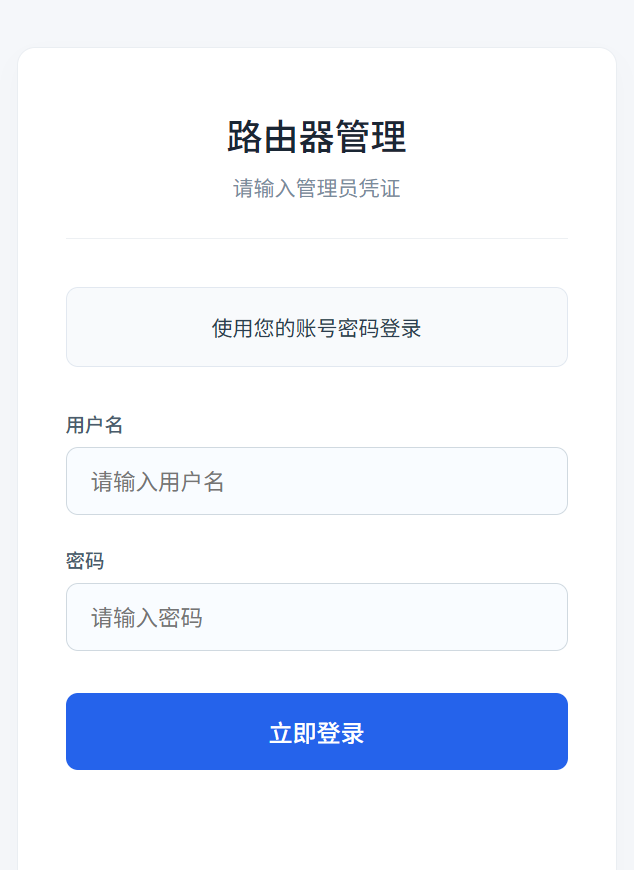Focus the 用户名 input field

(x=316, y=481)
